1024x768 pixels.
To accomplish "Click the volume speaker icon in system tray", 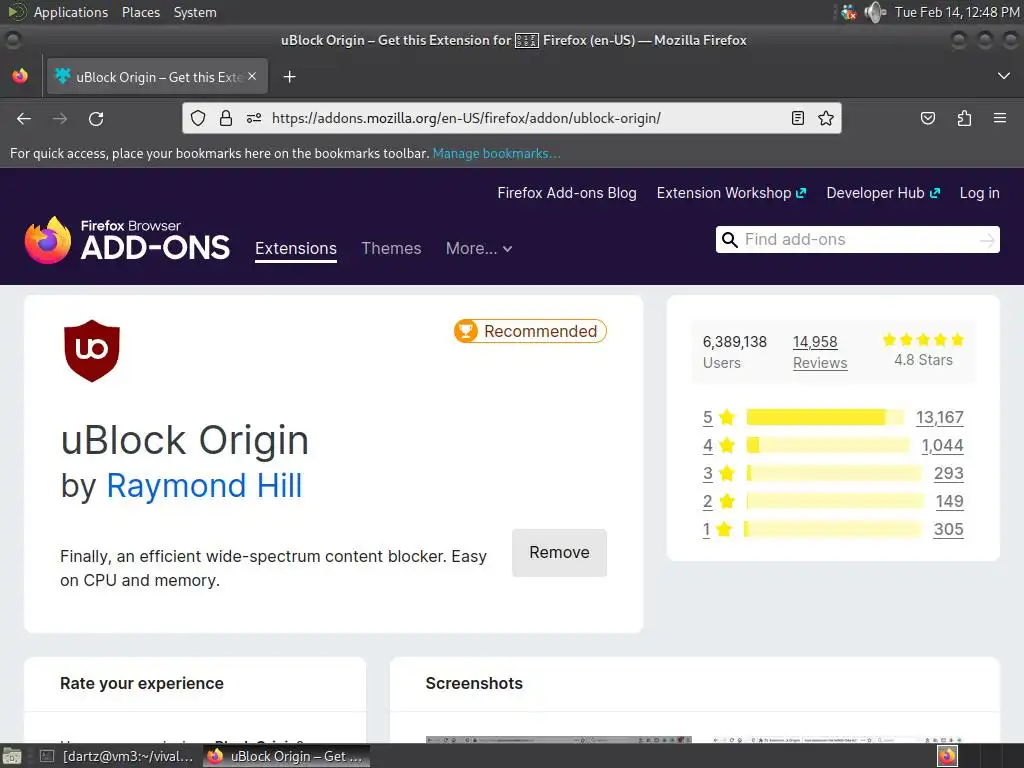I will pos(874,12).
